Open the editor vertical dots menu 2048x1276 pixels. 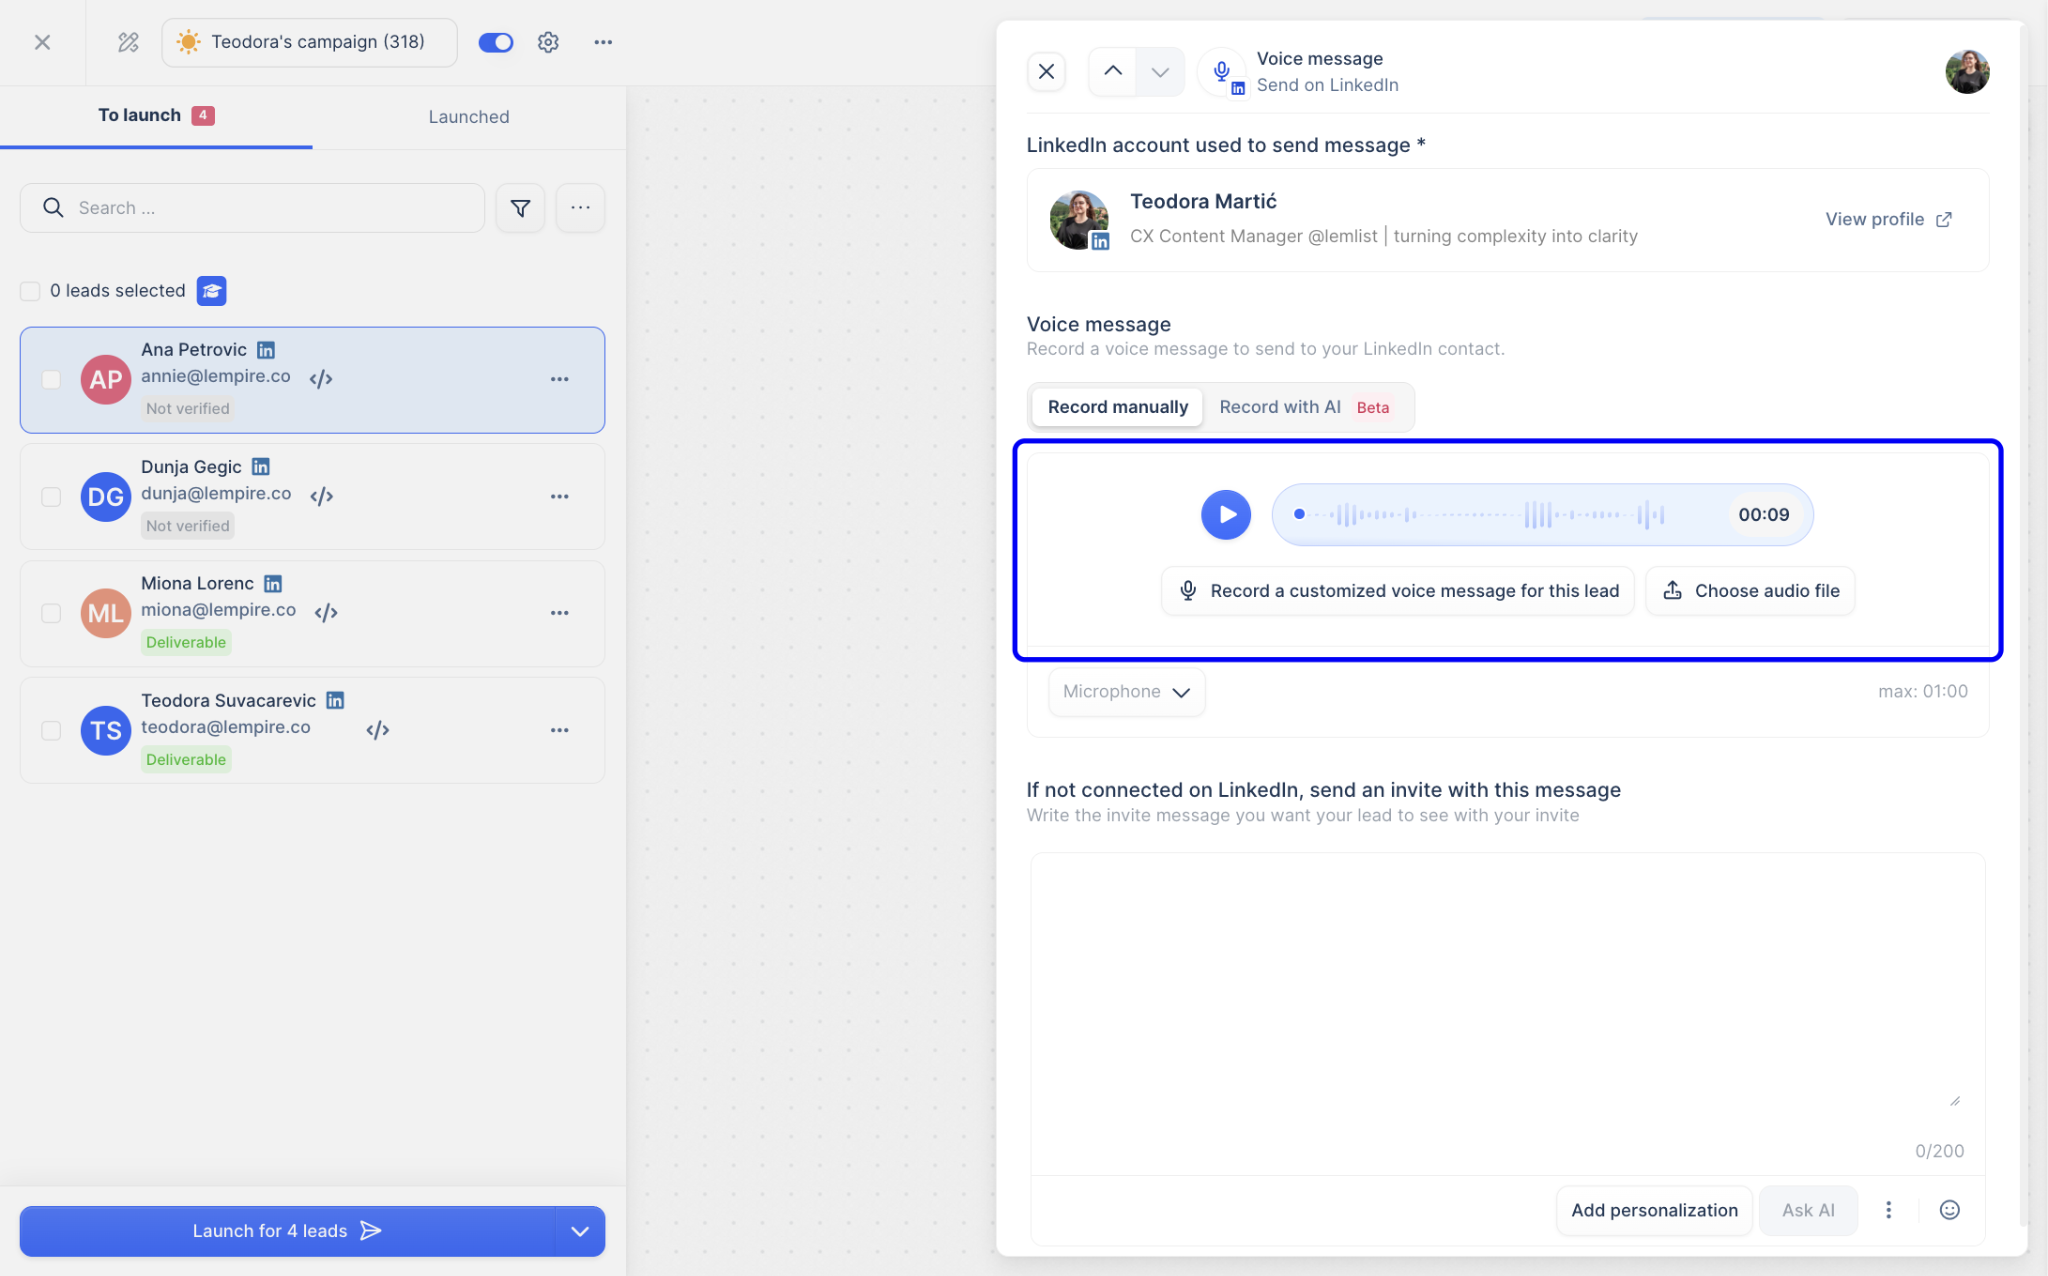pyautogui.click(x=1888, y=1210)
